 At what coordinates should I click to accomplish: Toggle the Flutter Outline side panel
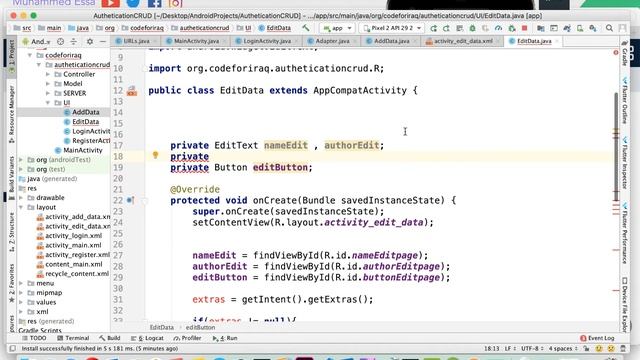(624, 100)
